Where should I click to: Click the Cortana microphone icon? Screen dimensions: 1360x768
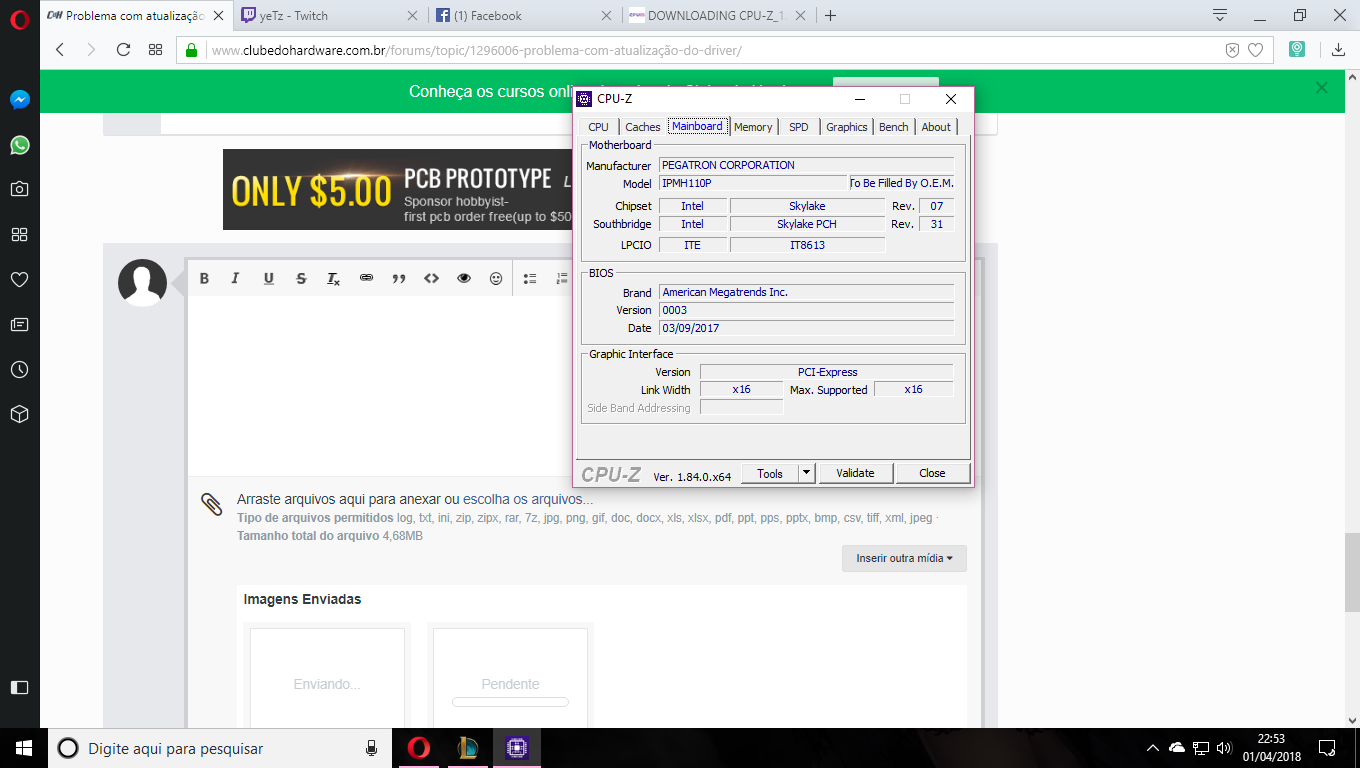tap(371, 748)
